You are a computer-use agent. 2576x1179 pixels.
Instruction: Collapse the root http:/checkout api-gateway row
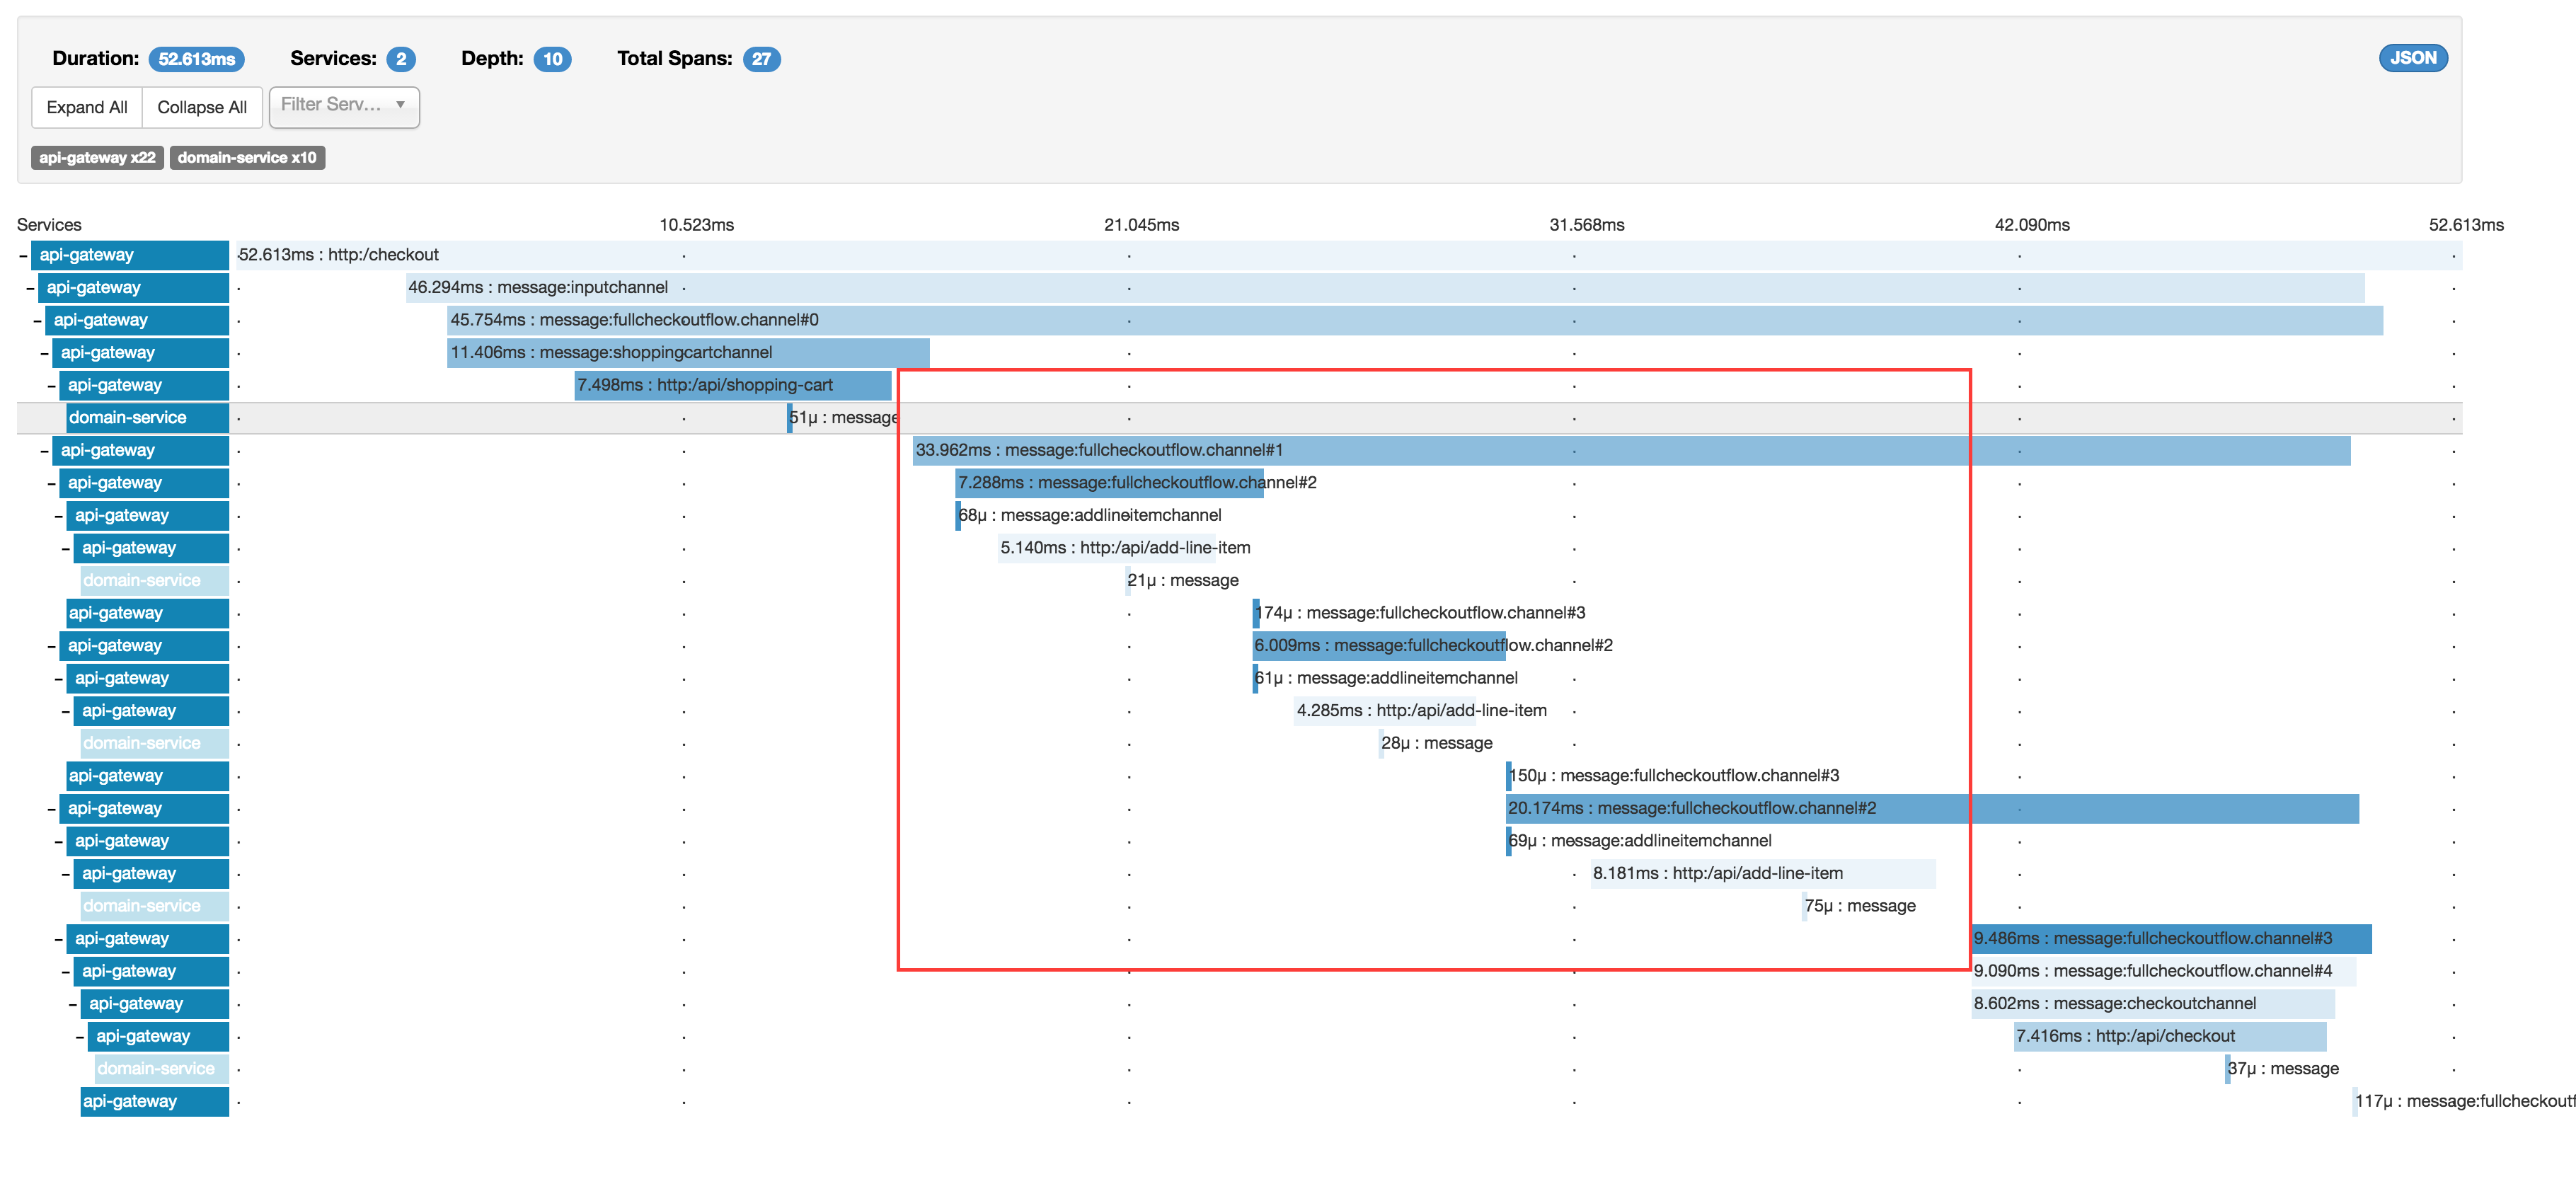(x=23, y=256)
